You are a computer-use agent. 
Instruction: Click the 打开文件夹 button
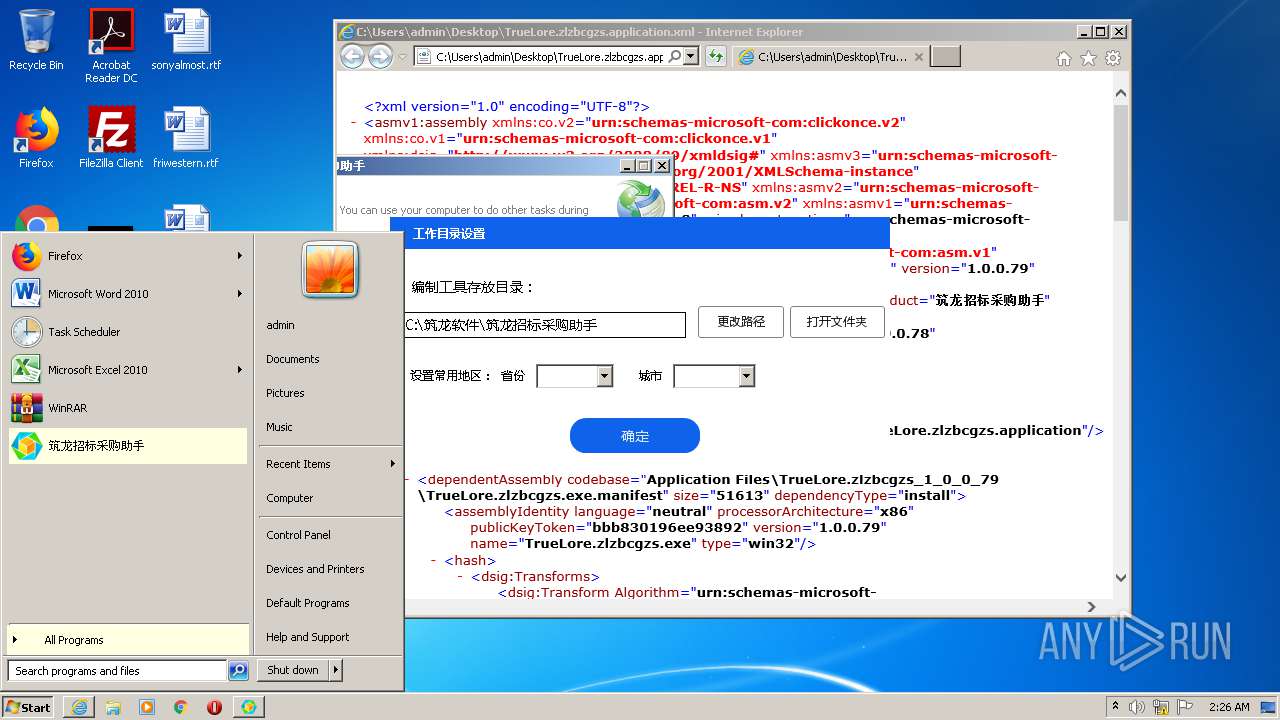[837, 322]
